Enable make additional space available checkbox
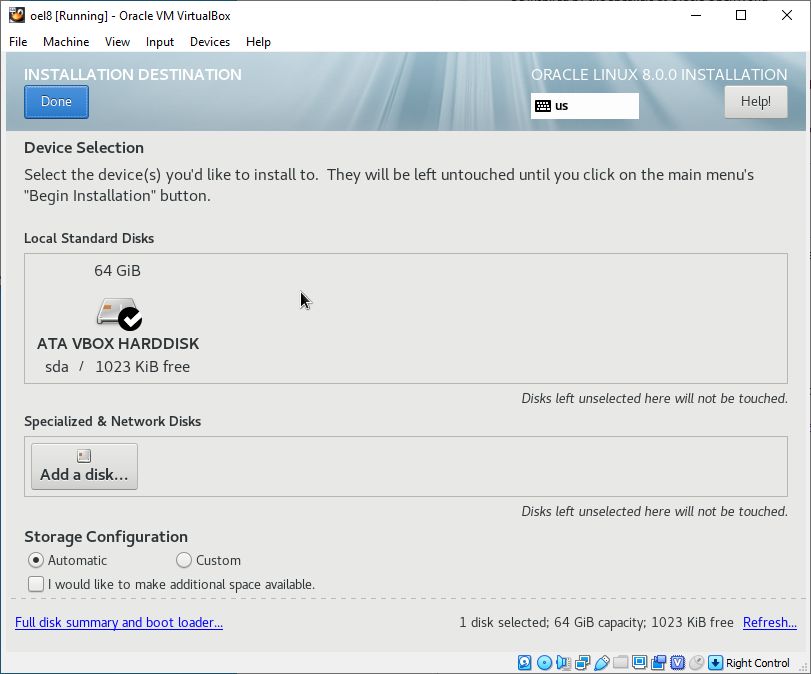Screen dimensions: 811x674 pyautogui.click(x=36, y=584)
